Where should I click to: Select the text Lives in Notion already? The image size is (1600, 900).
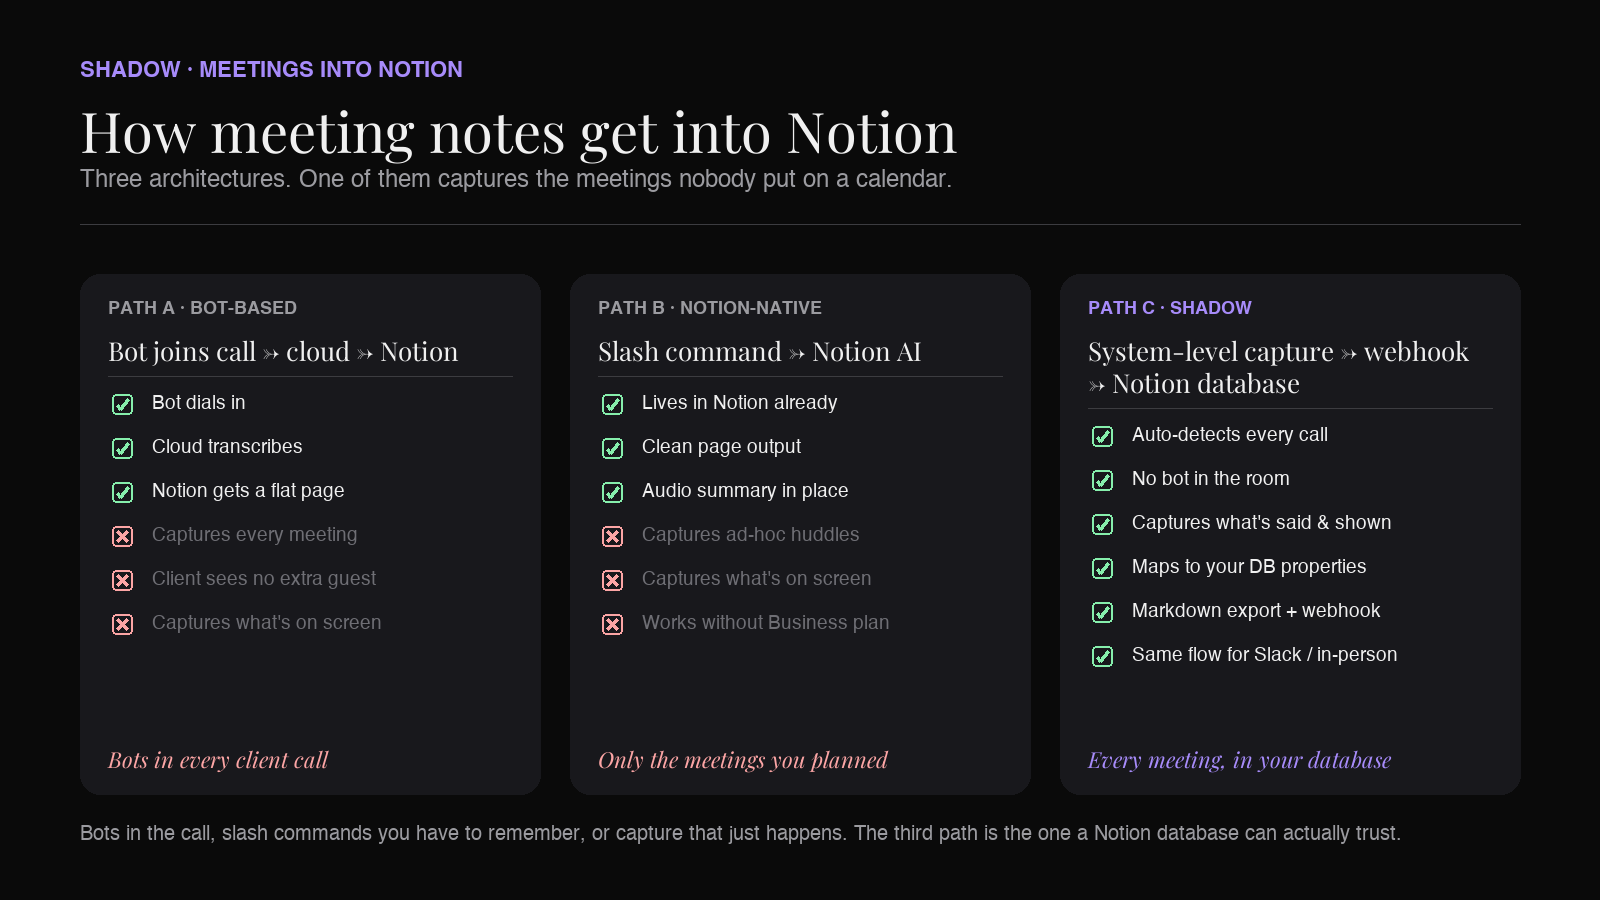pyautogui.click(x=740, y=403)
